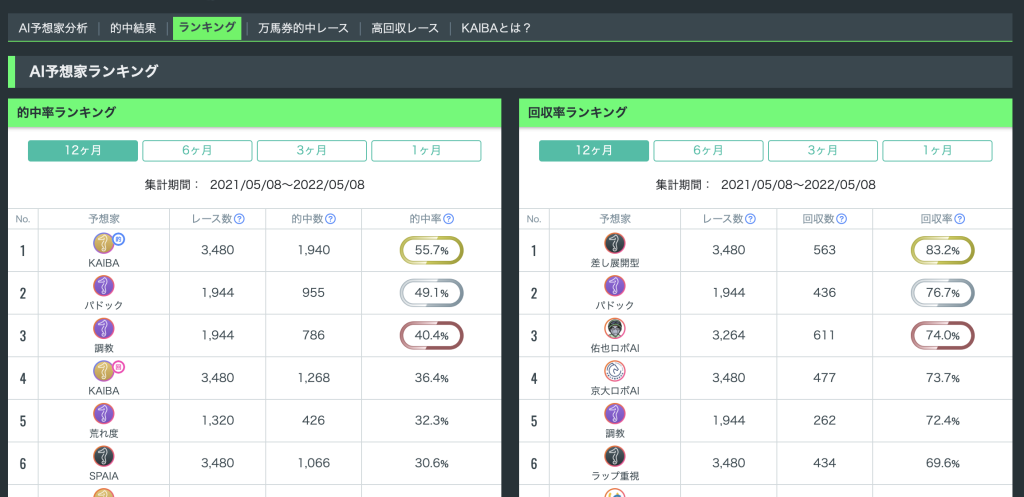Screen dimensions: 1024x497
Task: Click 荒れ度 forecaster name
Action: pyautogui.click(x=104, y=433)
